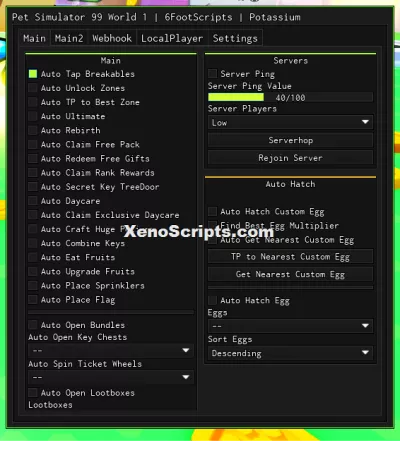Tick Find Best Egg Multiplier checkbox
The height and width of the screenshot is (462, 400).
coord(212,226)
